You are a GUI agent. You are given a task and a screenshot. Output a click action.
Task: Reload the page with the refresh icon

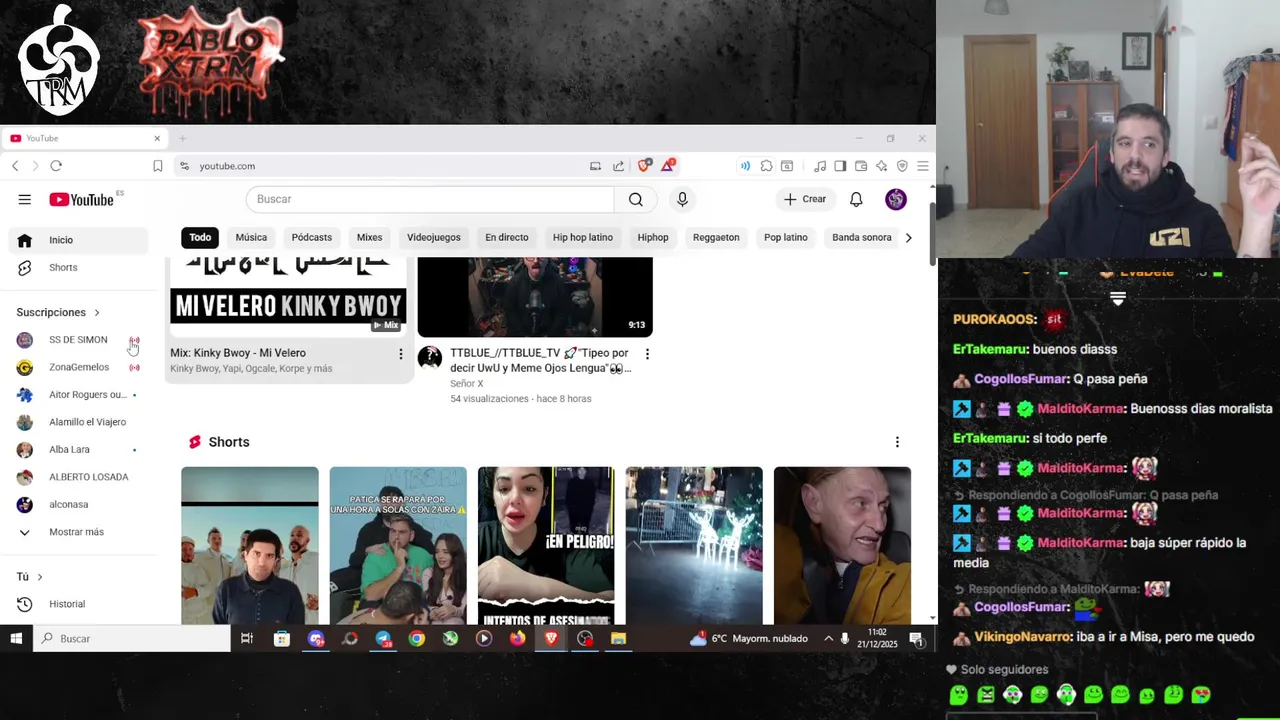coord(56,166)
